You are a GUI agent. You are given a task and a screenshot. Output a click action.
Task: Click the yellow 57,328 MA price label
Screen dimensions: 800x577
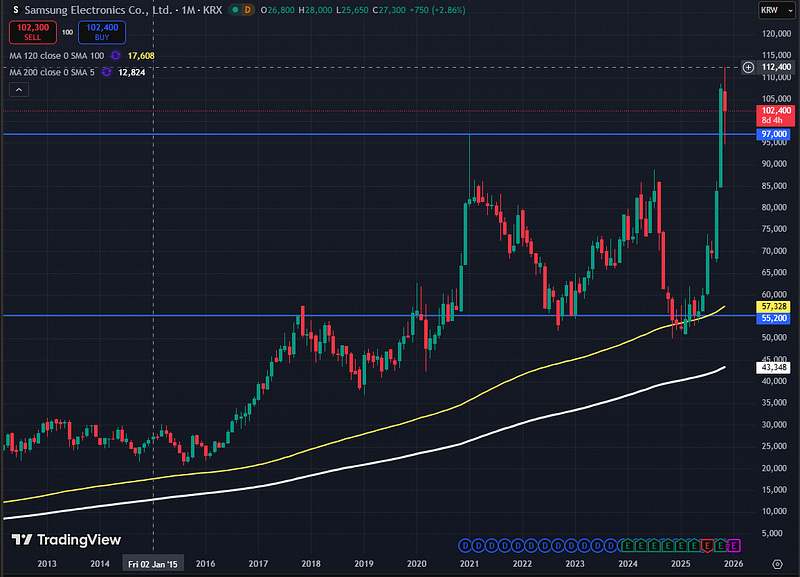click(773, 307)
